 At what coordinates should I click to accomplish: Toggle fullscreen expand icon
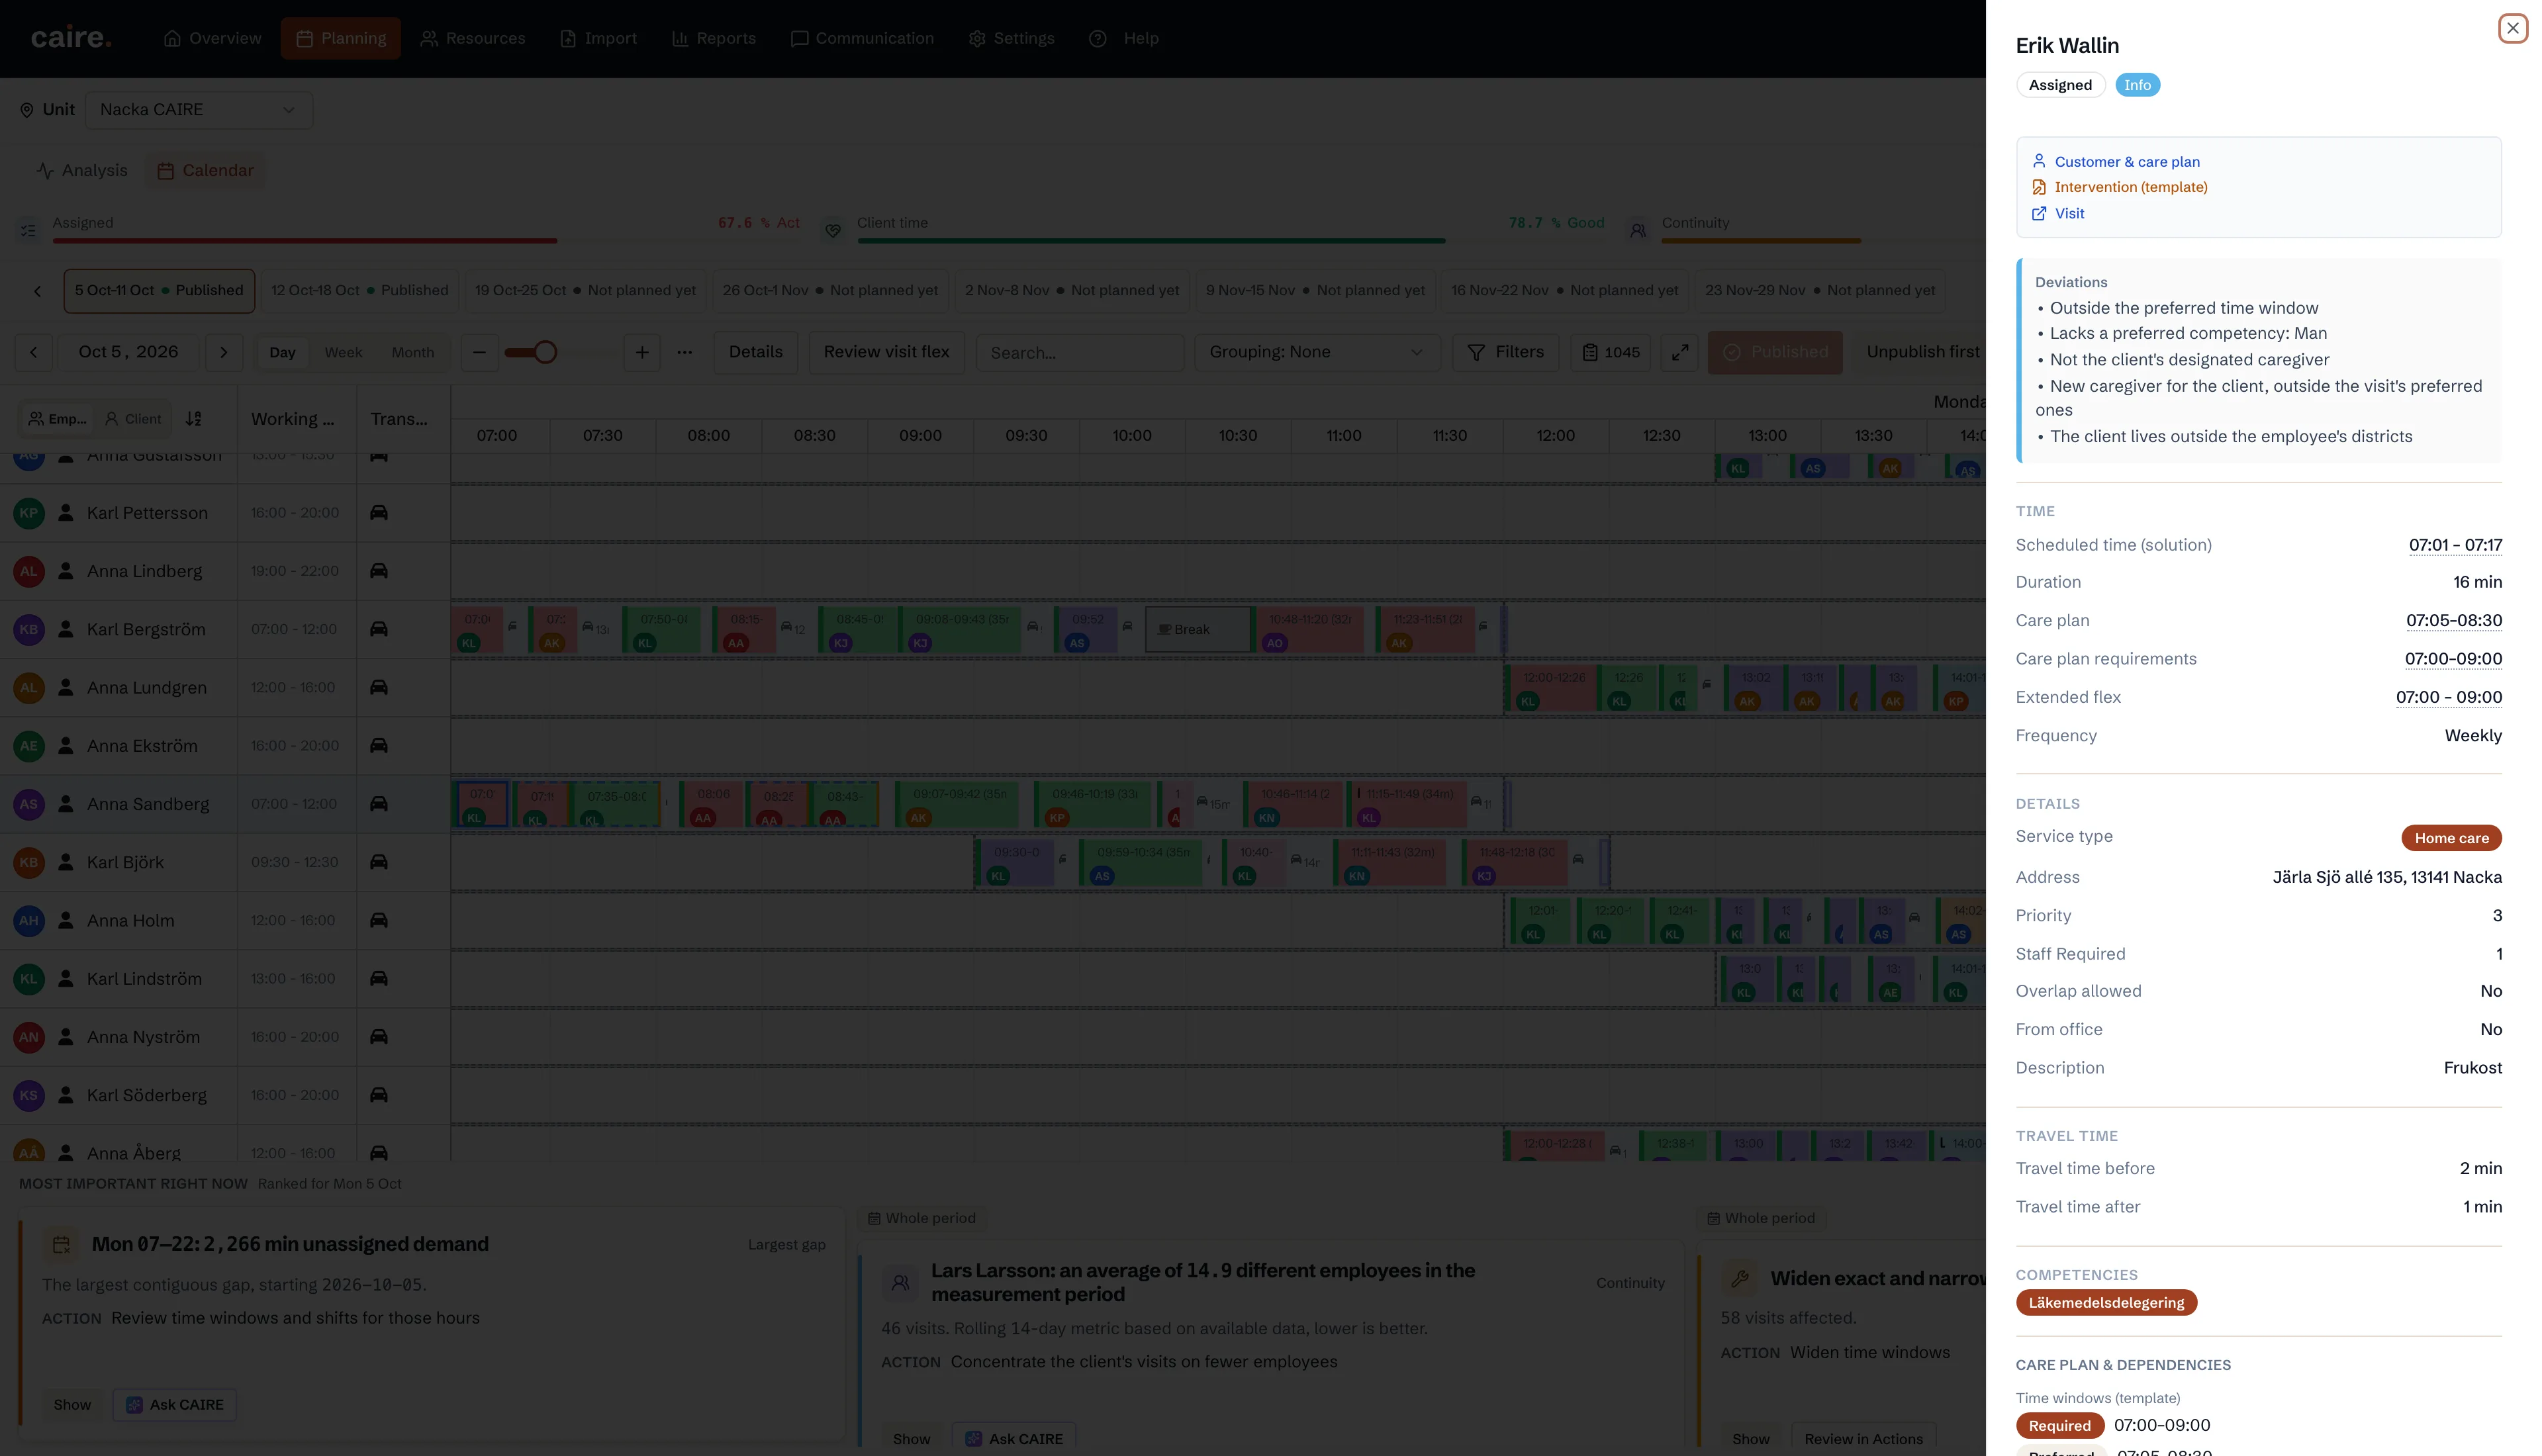coord(1680,352)
